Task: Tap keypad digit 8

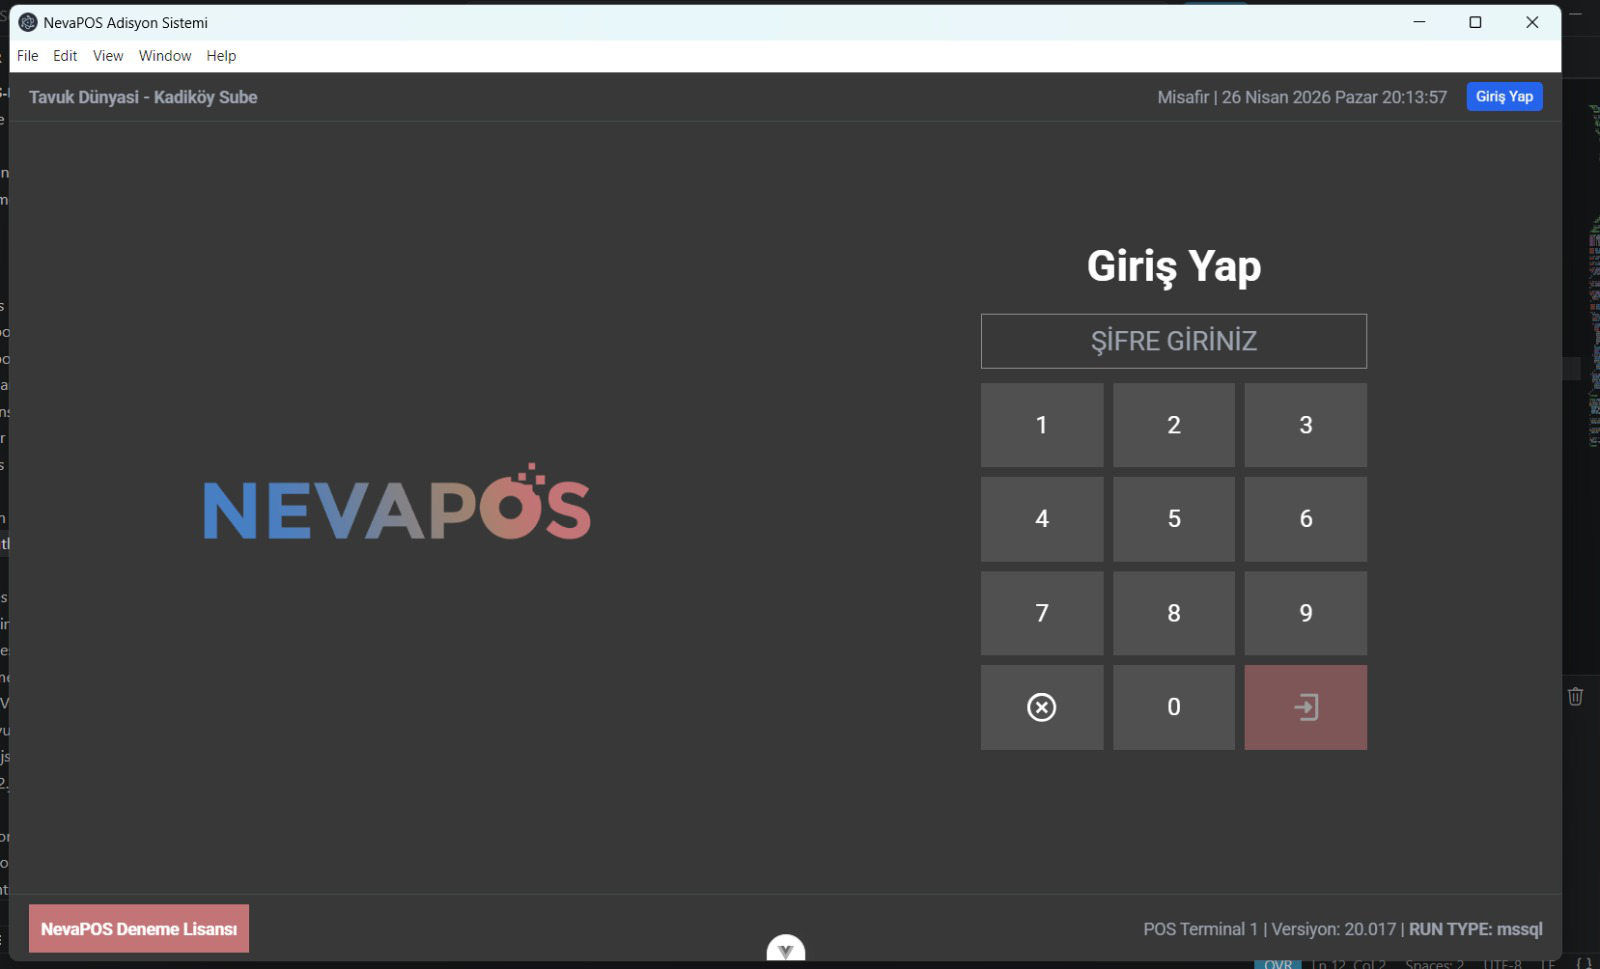Action: click(1174, 613)
